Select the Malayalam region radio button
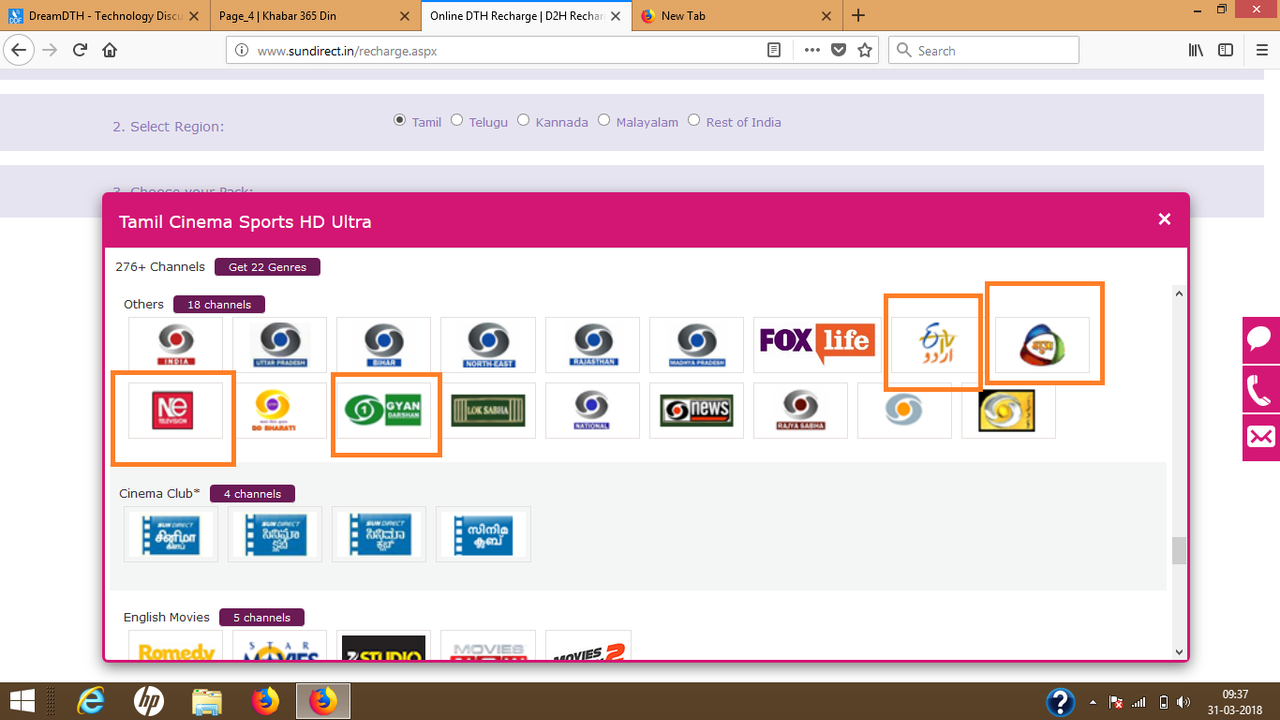This screenshot has width=1280, height=720. tap(604, 120)
